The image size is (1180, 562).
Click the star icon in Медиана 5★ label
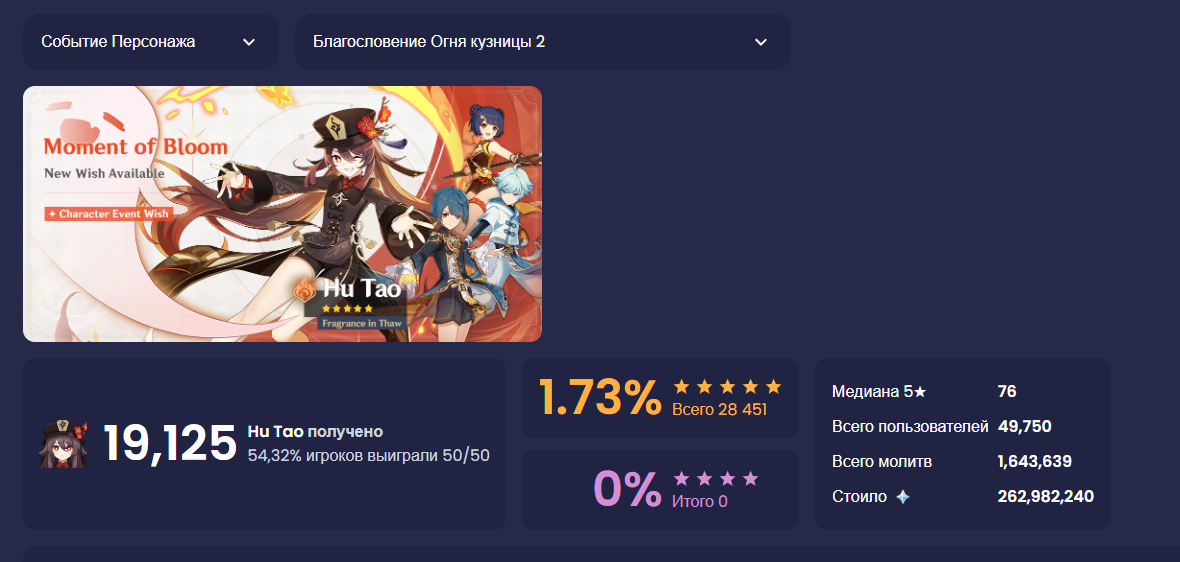pos(920,392)
